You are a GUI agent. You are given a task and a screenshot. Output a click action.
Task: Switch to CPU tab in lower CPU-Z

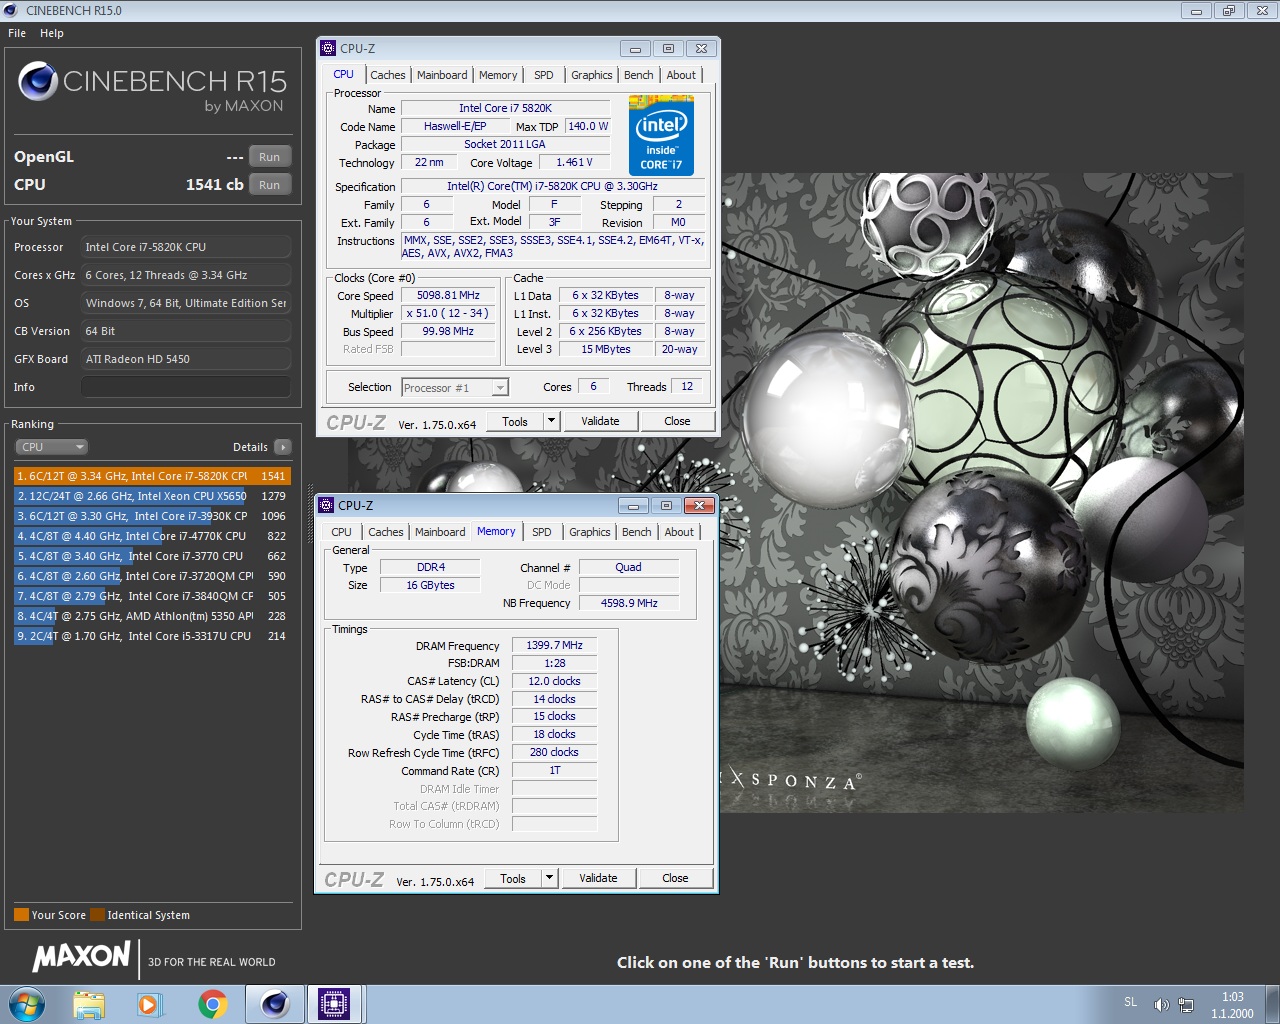click(x=342, y=532)
